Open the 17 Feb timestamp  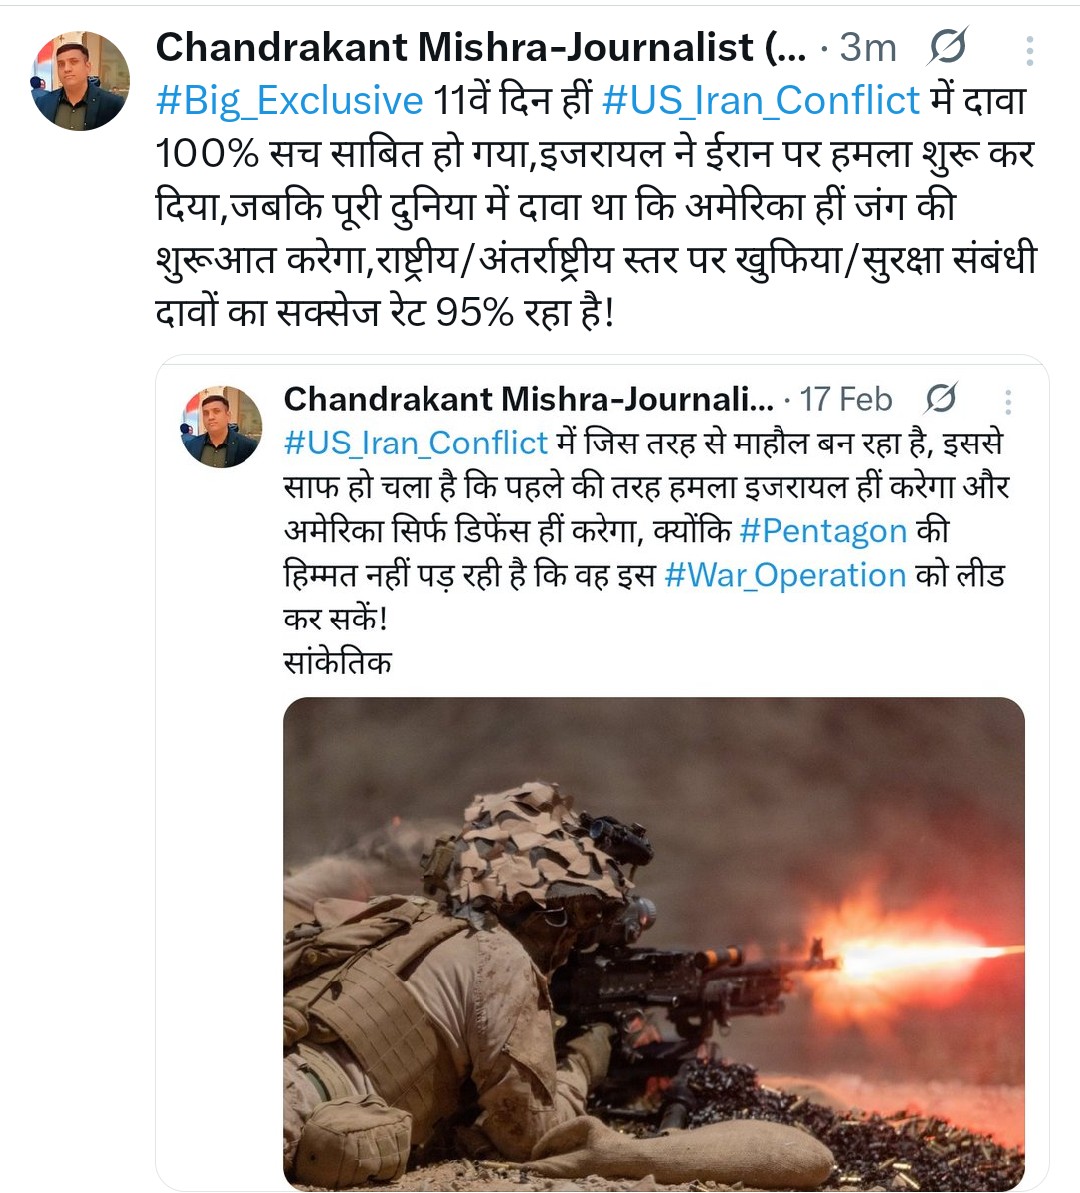(x=846, y=399)
